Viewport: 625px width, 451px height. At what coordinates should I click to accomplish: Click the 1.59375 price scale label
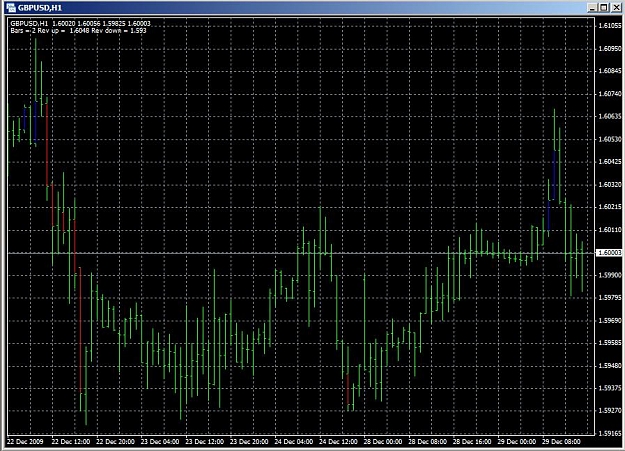pos(610,388)
